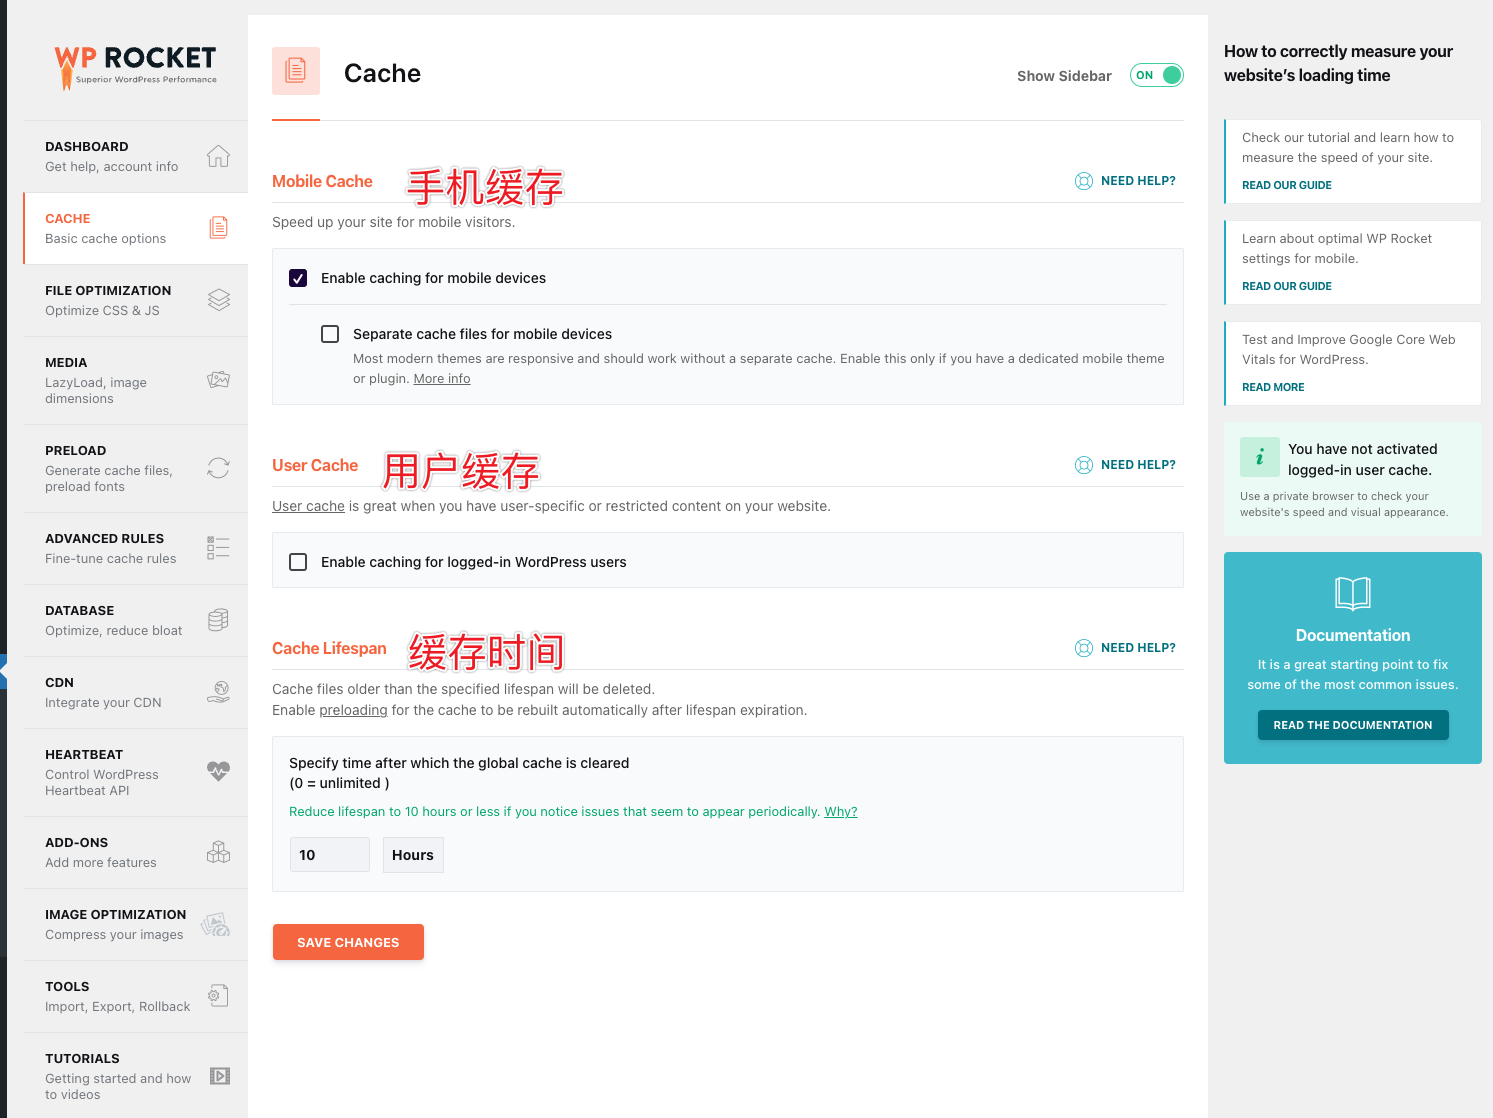Click the lifebuoy icon beside Cache Lifespan help
1493x1118 pixels.
1084,648
